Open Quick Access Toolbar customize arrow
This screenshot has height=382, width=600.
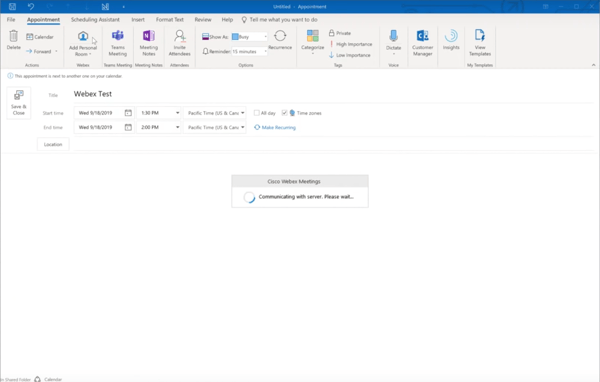(x=123, y=7)
